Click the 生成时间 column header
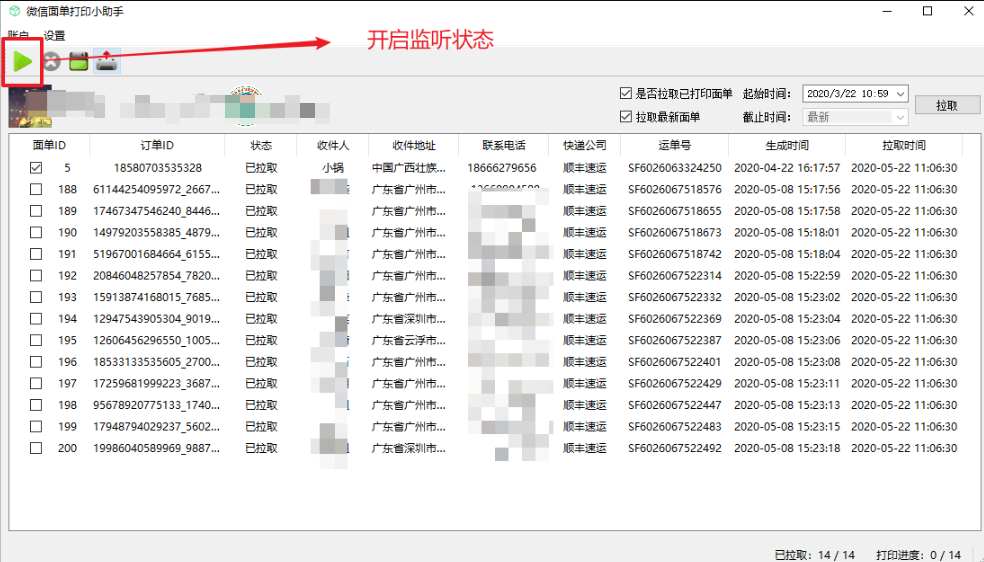 coord(787,145)
